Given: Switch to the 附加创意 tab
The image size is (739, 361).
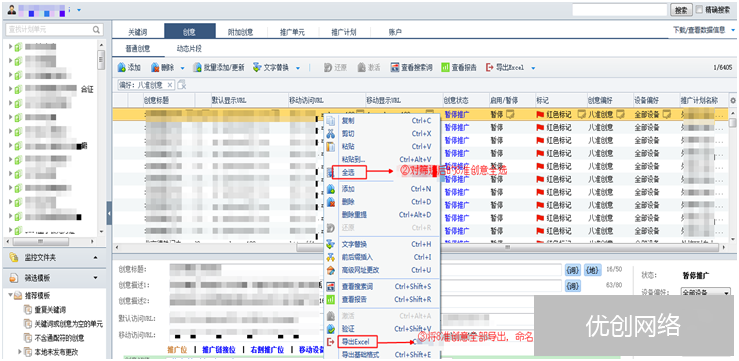Looking at the screenshot, I should click(x=240, y=33).
